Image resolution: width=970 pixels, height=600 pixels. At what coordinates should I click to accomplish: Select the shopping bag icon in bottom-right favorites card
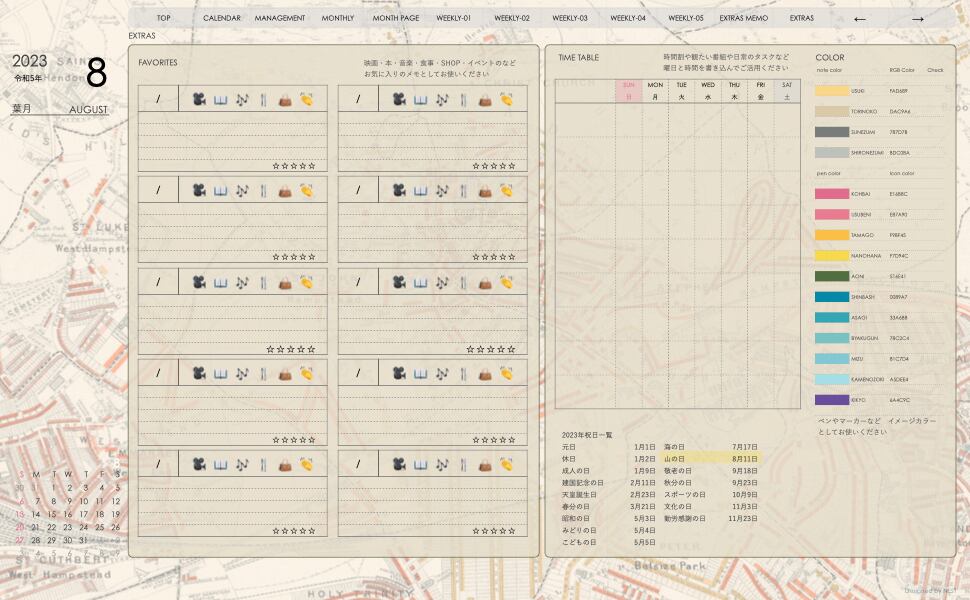485,464
